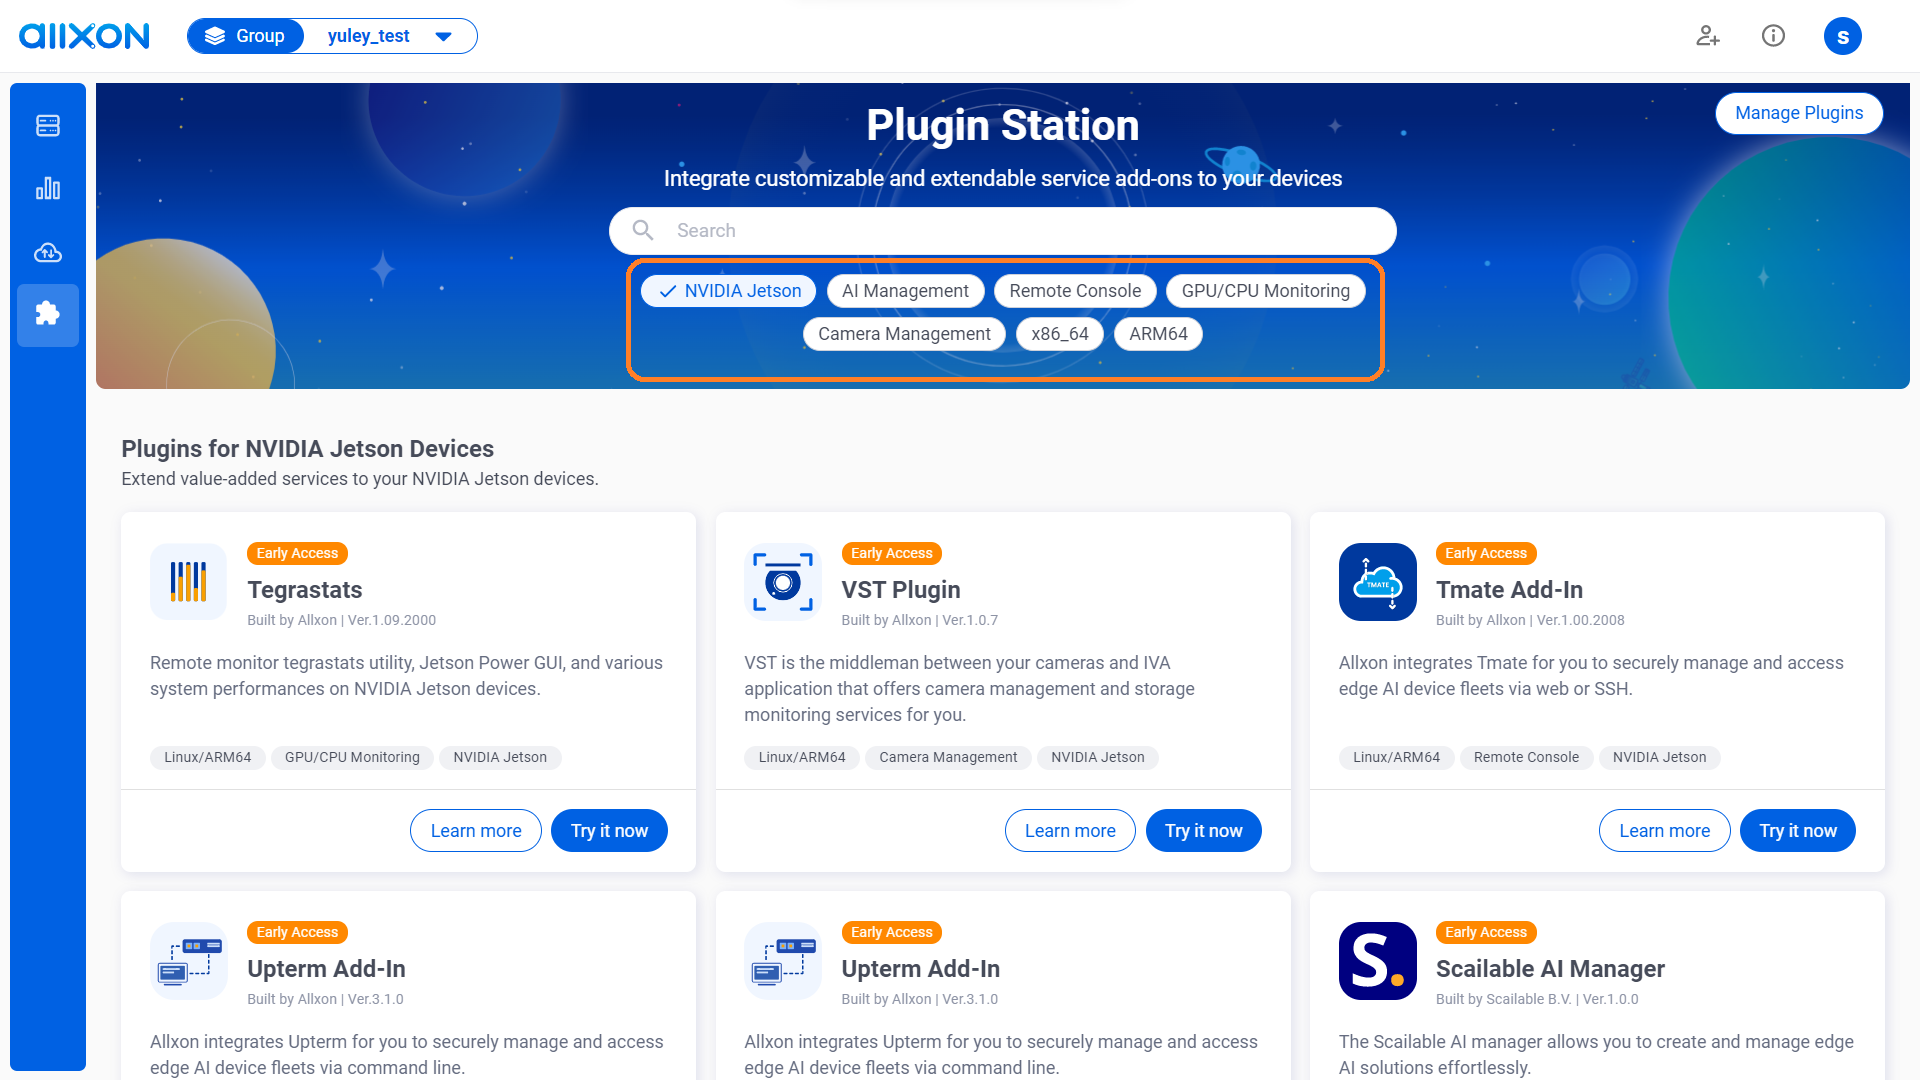Toggle the Remote Console filter chip
Screen dimensions: 1920x1080
point(1075,291)
